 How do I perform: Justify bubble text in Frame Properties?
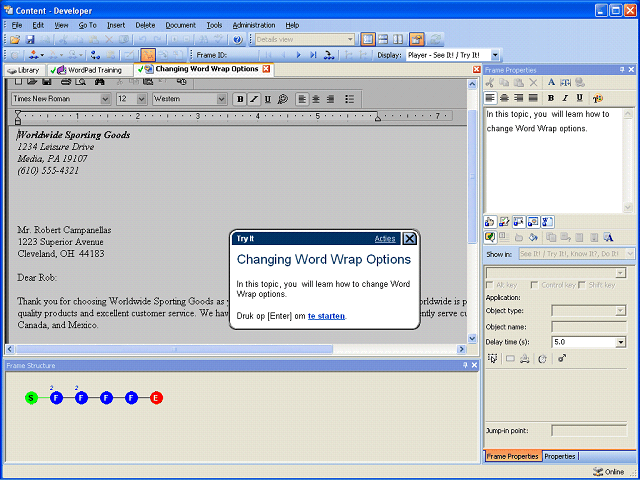(x=533, y=98)
